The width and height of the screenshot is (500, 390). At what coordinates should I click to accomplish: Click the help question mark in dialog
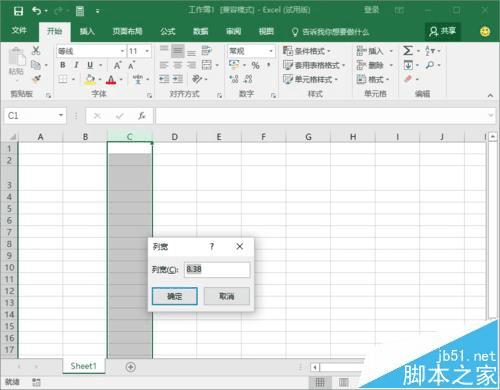click(212, 247)
